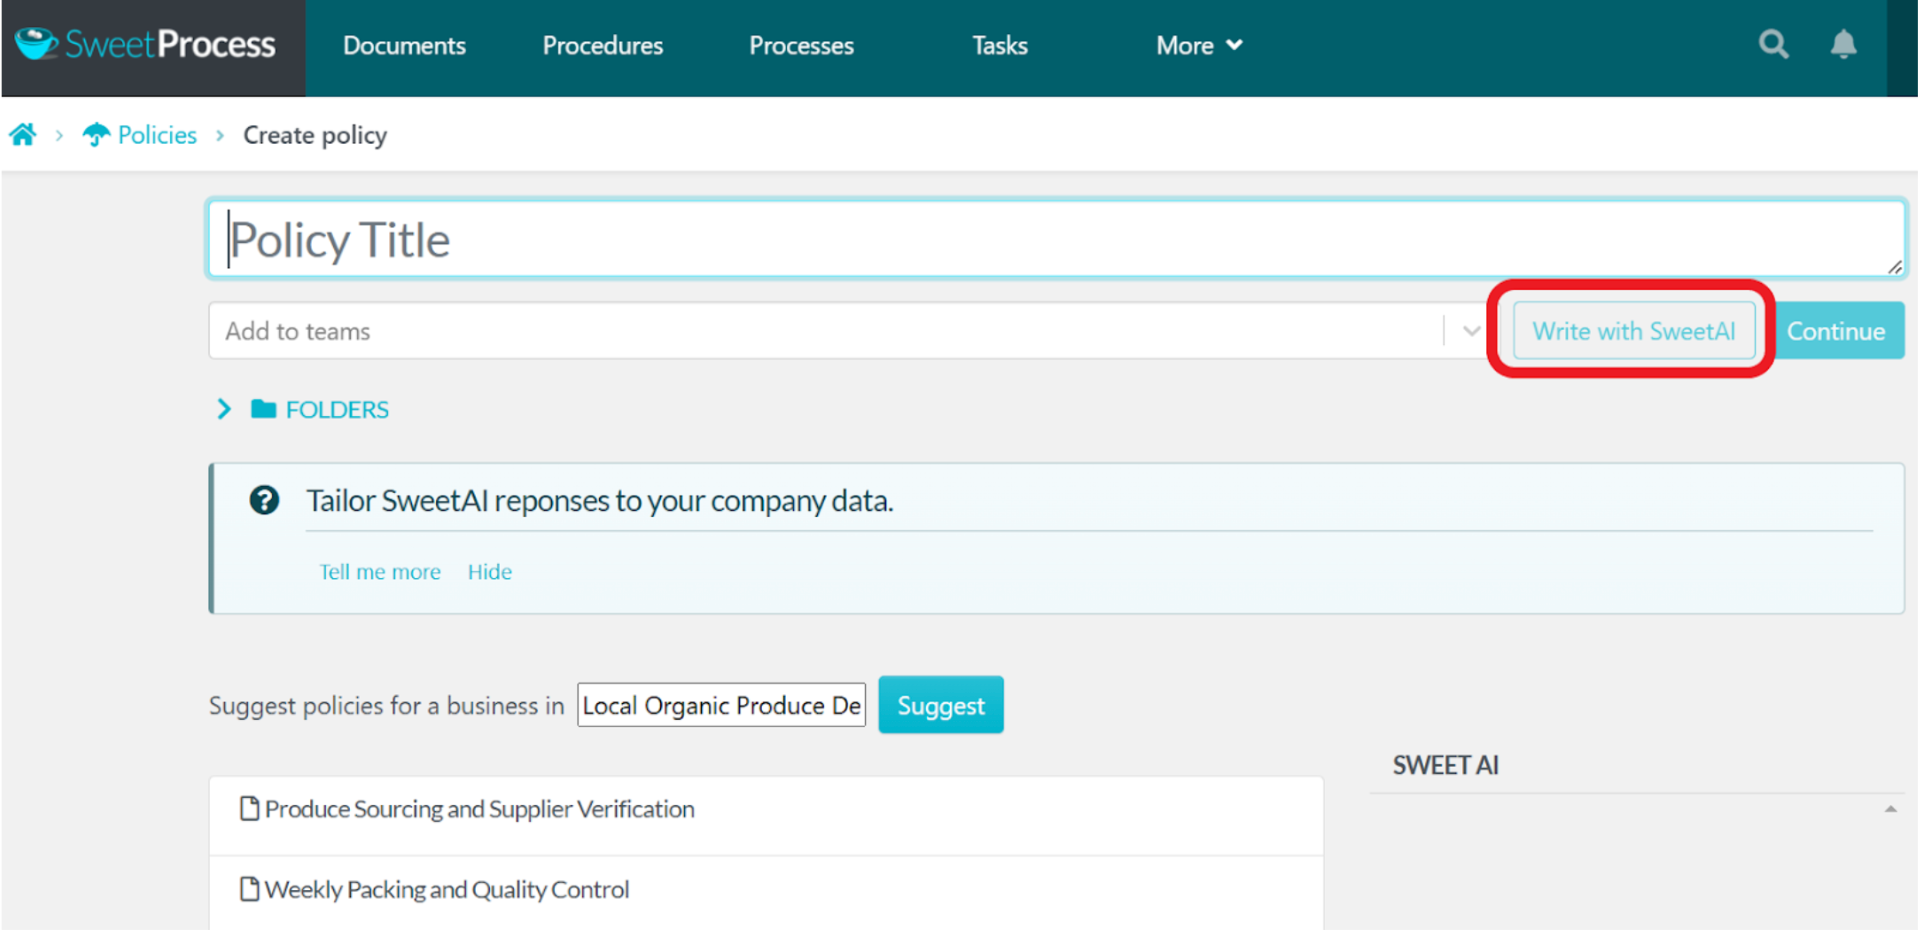Viewport: 1920px width, 936px height.
Task: Click the business type input field
Action: point(721,705)
